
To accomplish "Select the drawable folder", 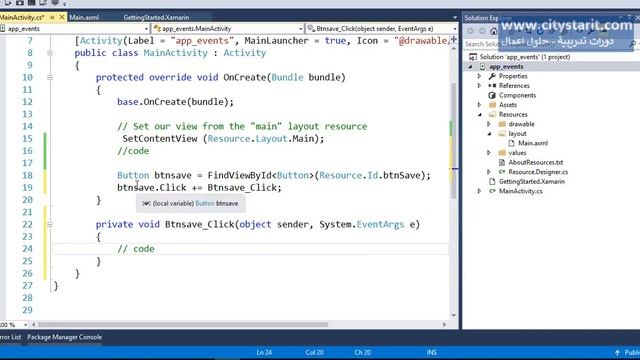I will [521, 124].
